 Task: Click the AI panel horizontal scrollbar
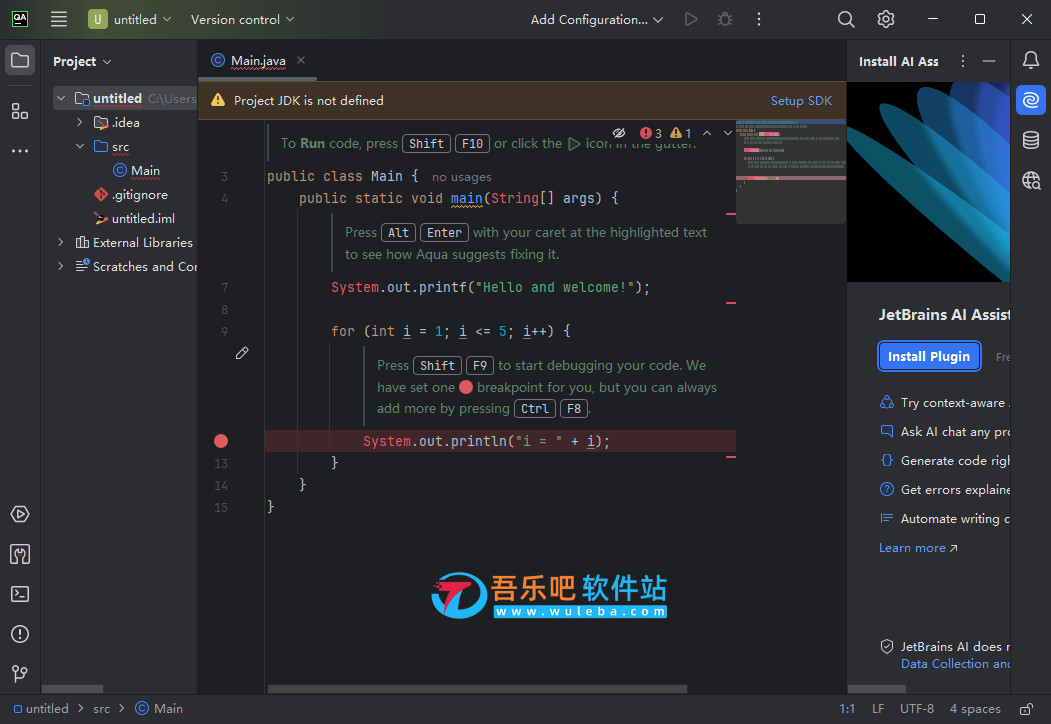coord(877,688)
